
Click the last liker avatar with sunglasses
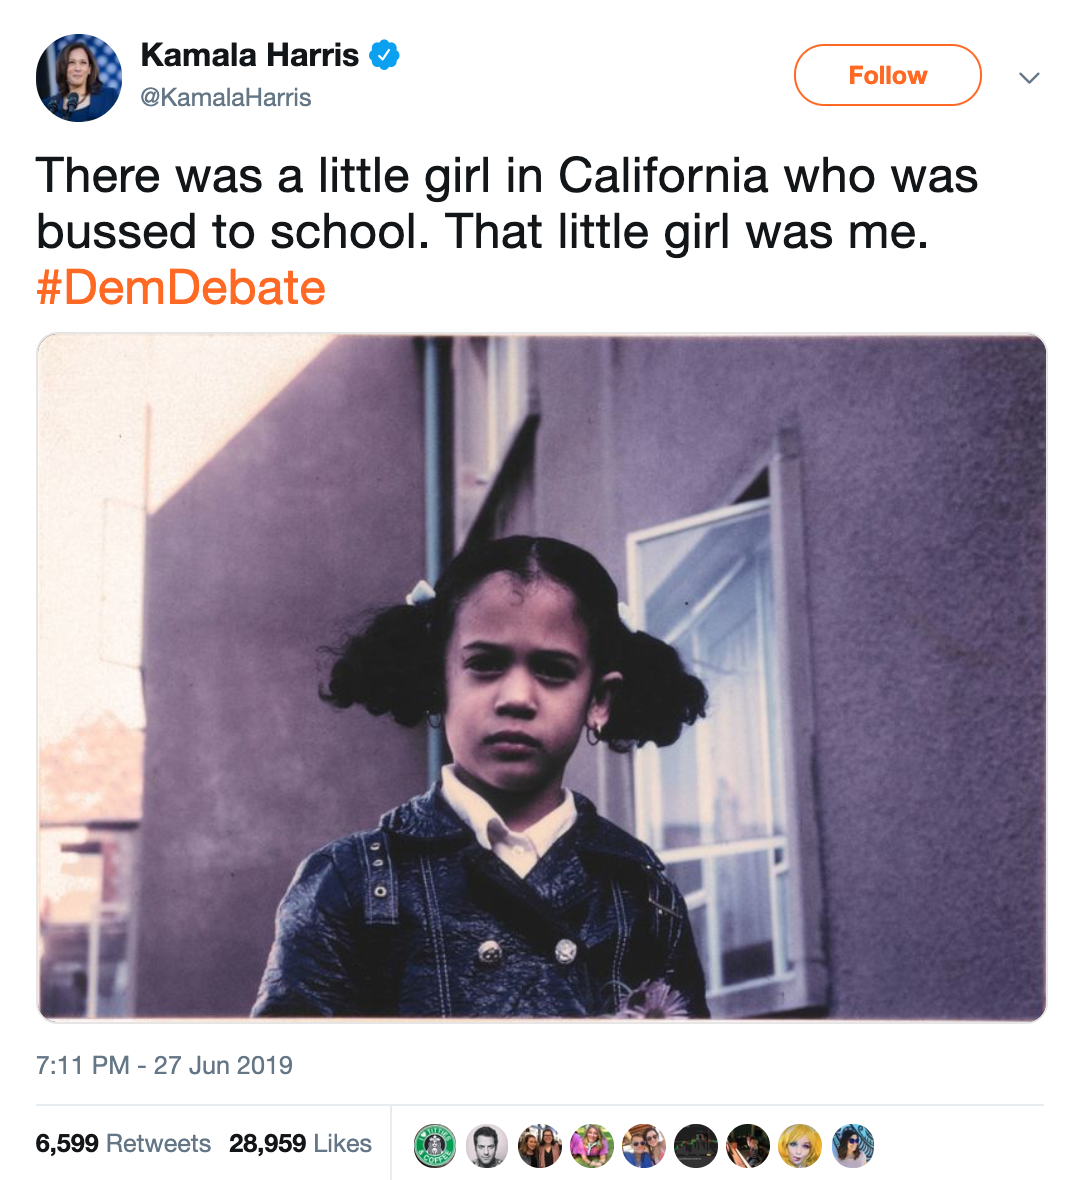pos(853,1146)
